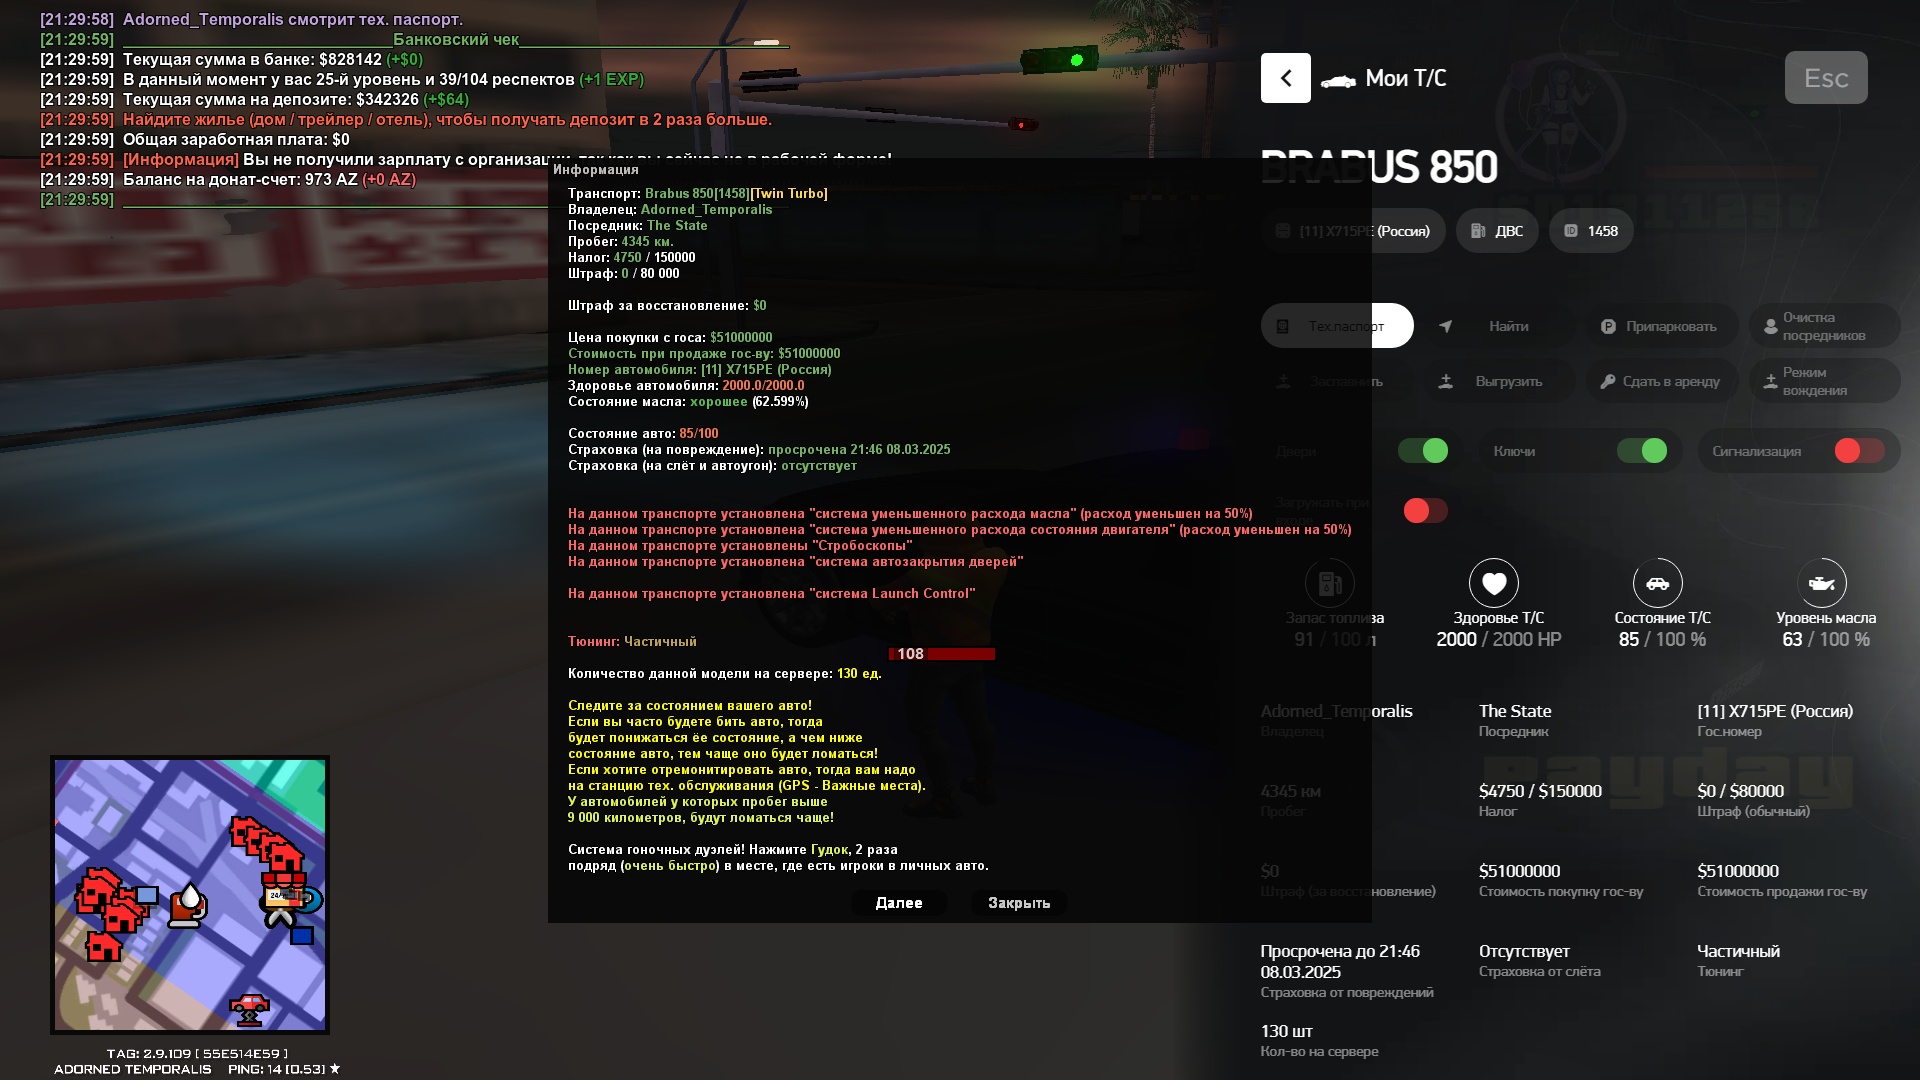Click the person icon beside Очистка посредников
The image size is (1920, 1080).
point(1770,326)
